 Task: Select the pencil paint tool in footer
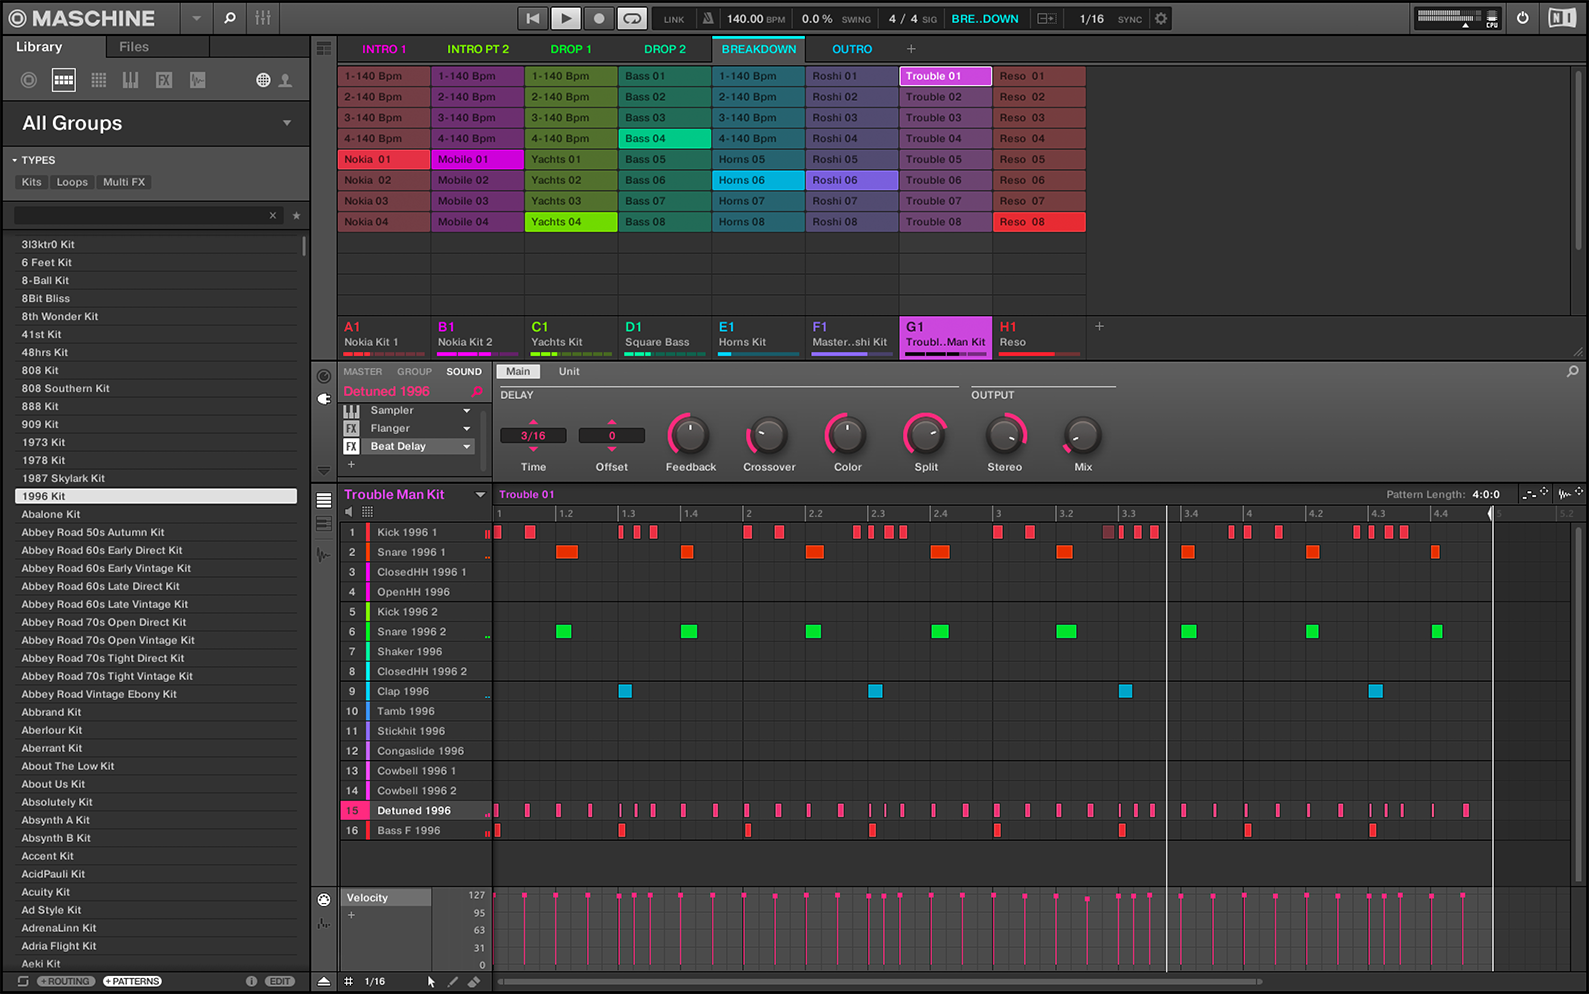point(453,982)
